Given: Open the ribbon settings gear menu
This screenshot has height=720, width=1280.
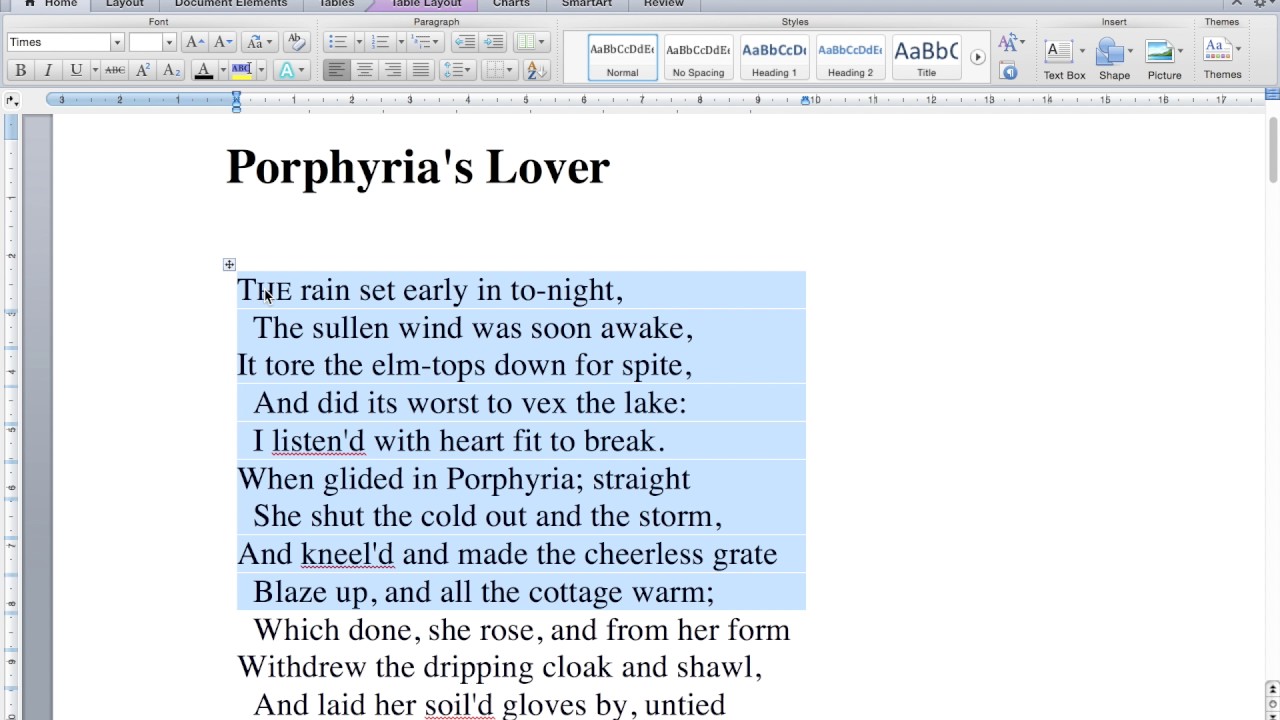Looking at the screenshot, I should 1262,4.
